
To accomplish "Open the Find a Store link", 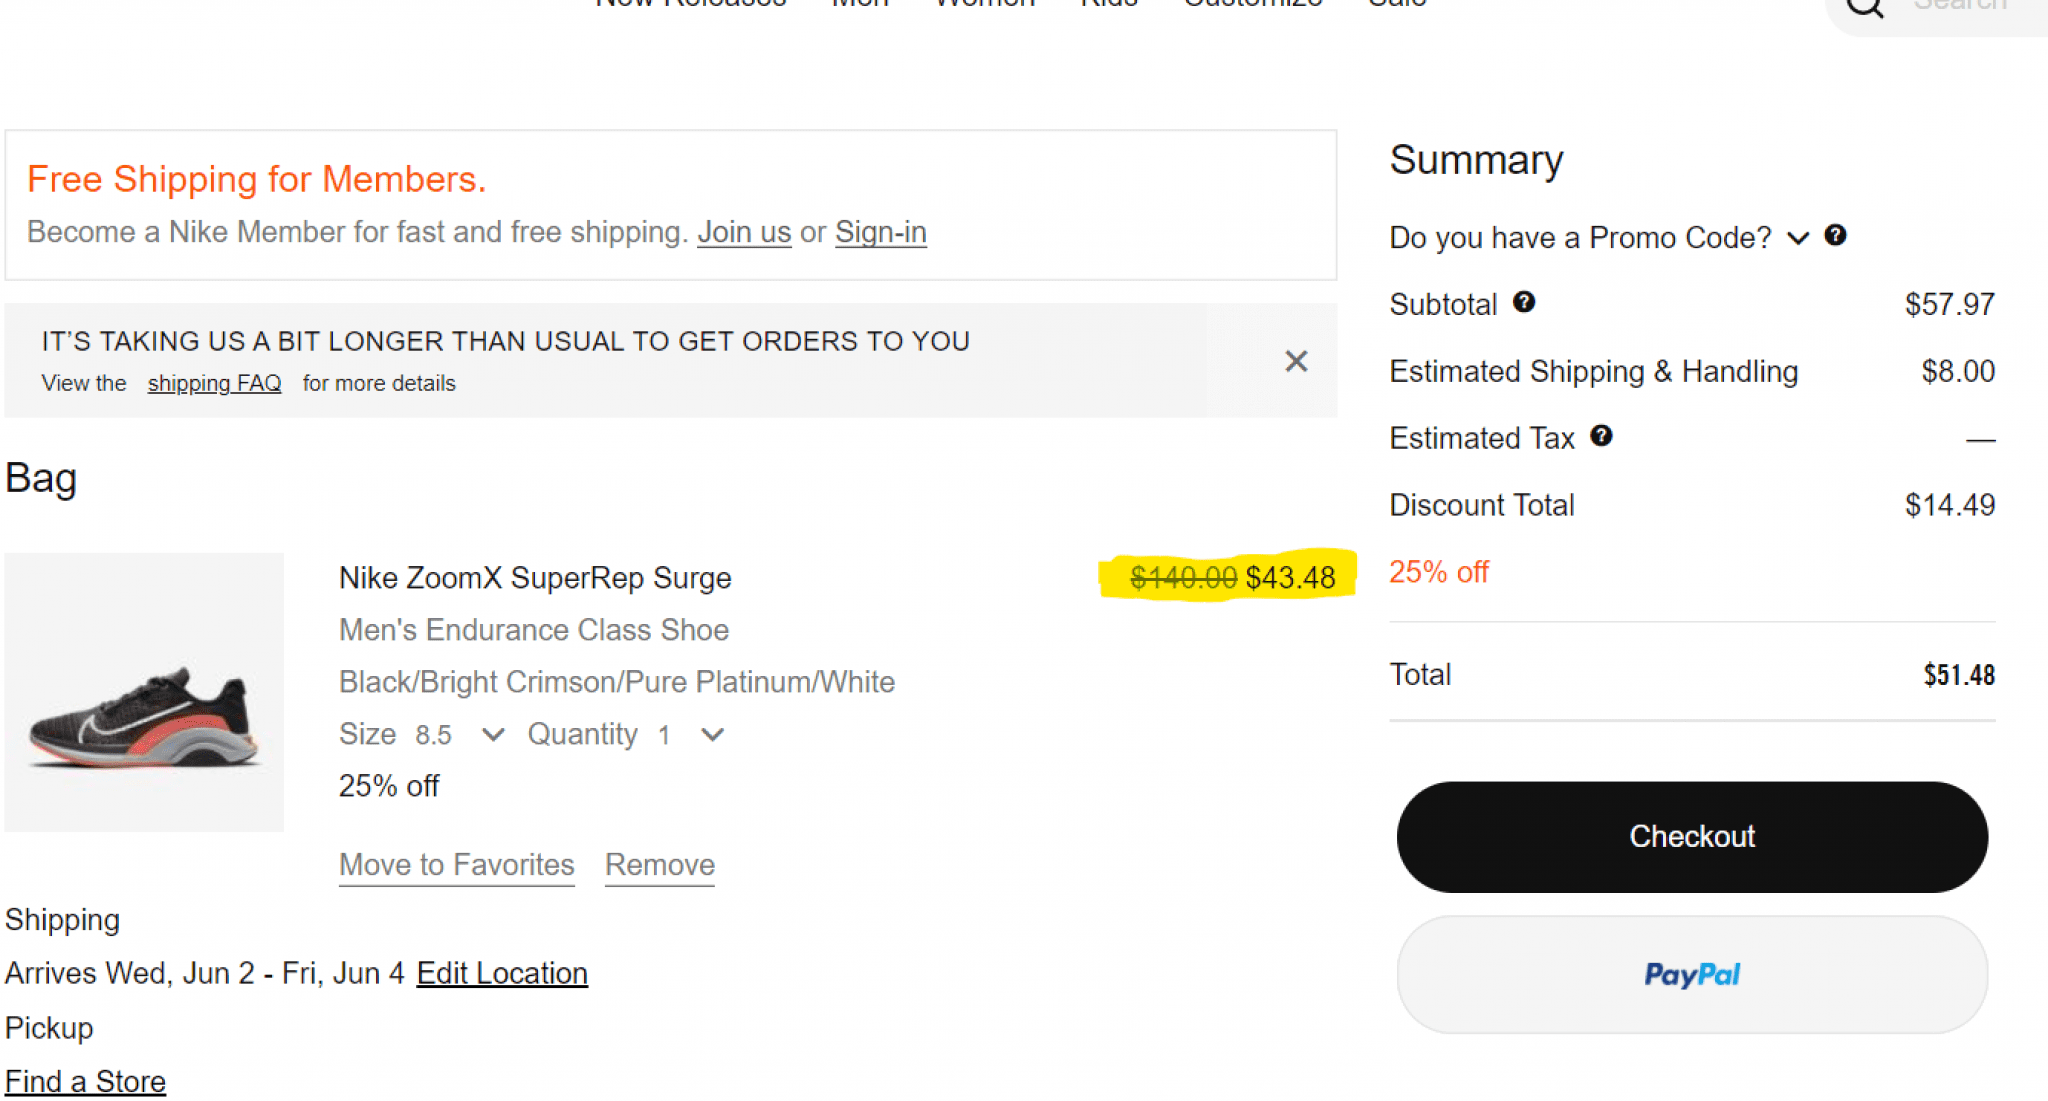I will pos(85,1081).
